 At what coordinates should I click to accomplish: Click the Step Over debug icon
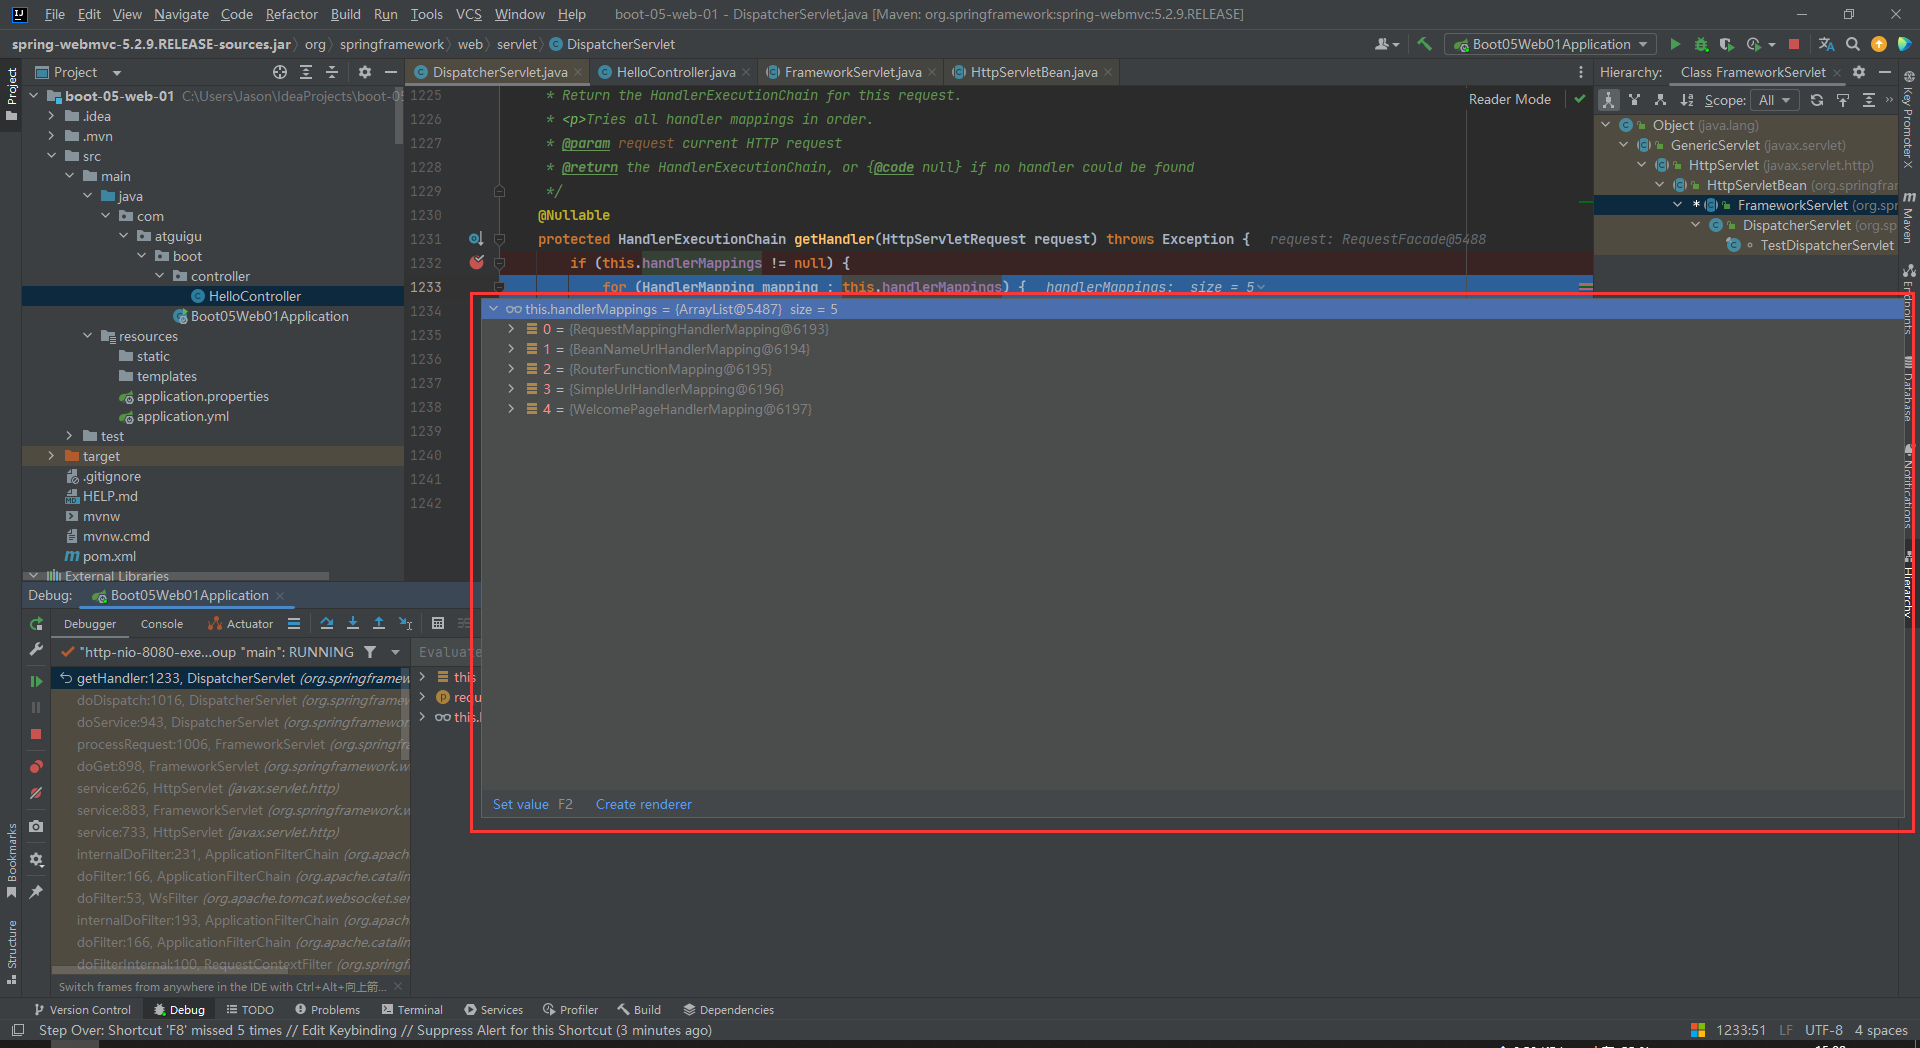326,623
